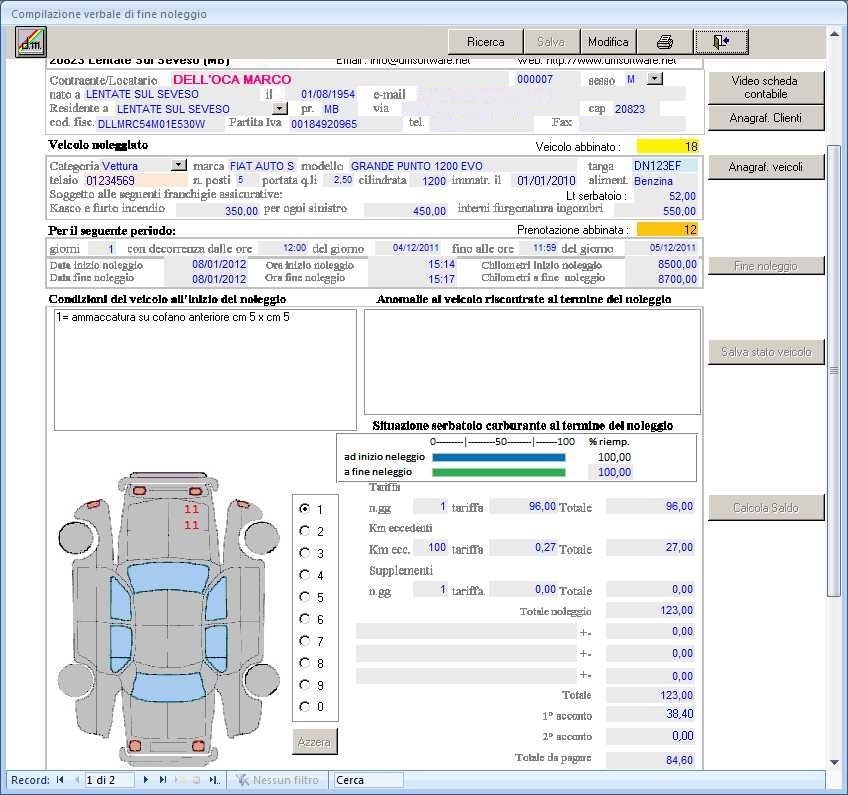Click the Salva button
The height and width of the screenshot is (795, 848).
pyautogui.click(x=551, y=42)
